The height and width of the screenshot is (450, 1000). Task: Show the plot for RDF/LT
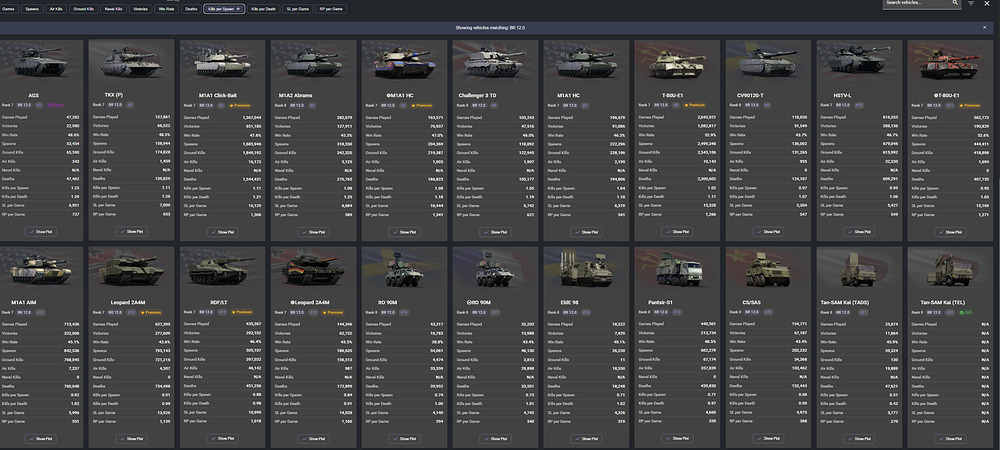(223, 439)
